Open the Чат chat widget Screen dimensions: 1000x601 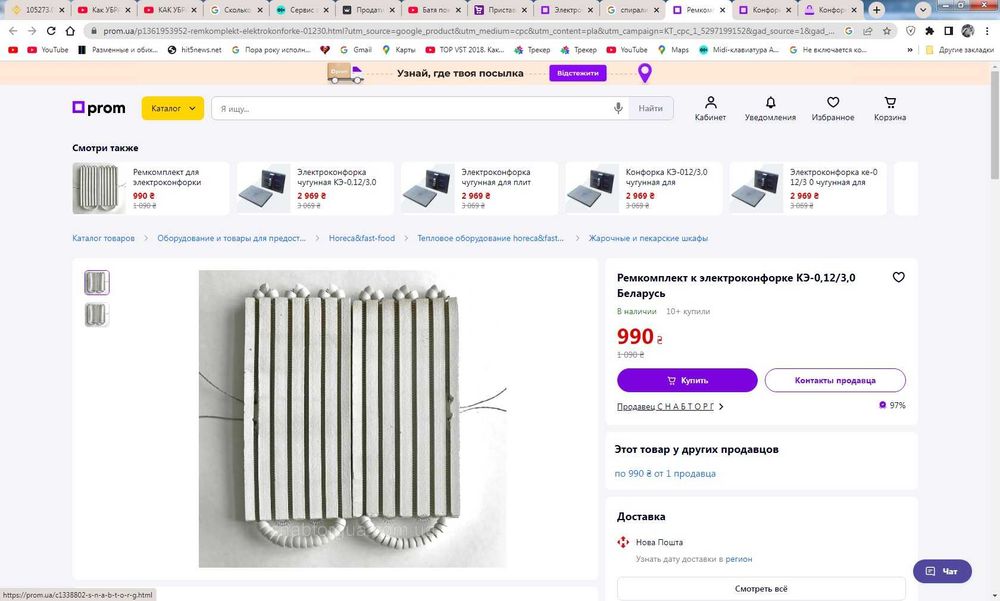[942, 572]
